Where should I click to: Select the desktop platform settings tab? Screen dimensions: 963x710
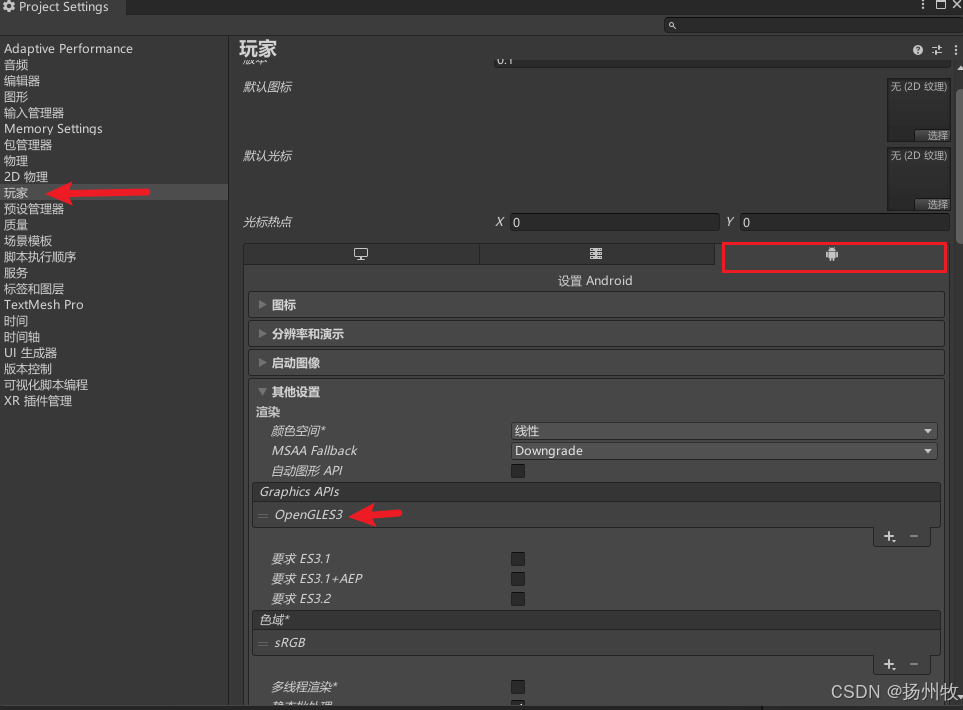(360, 254)
